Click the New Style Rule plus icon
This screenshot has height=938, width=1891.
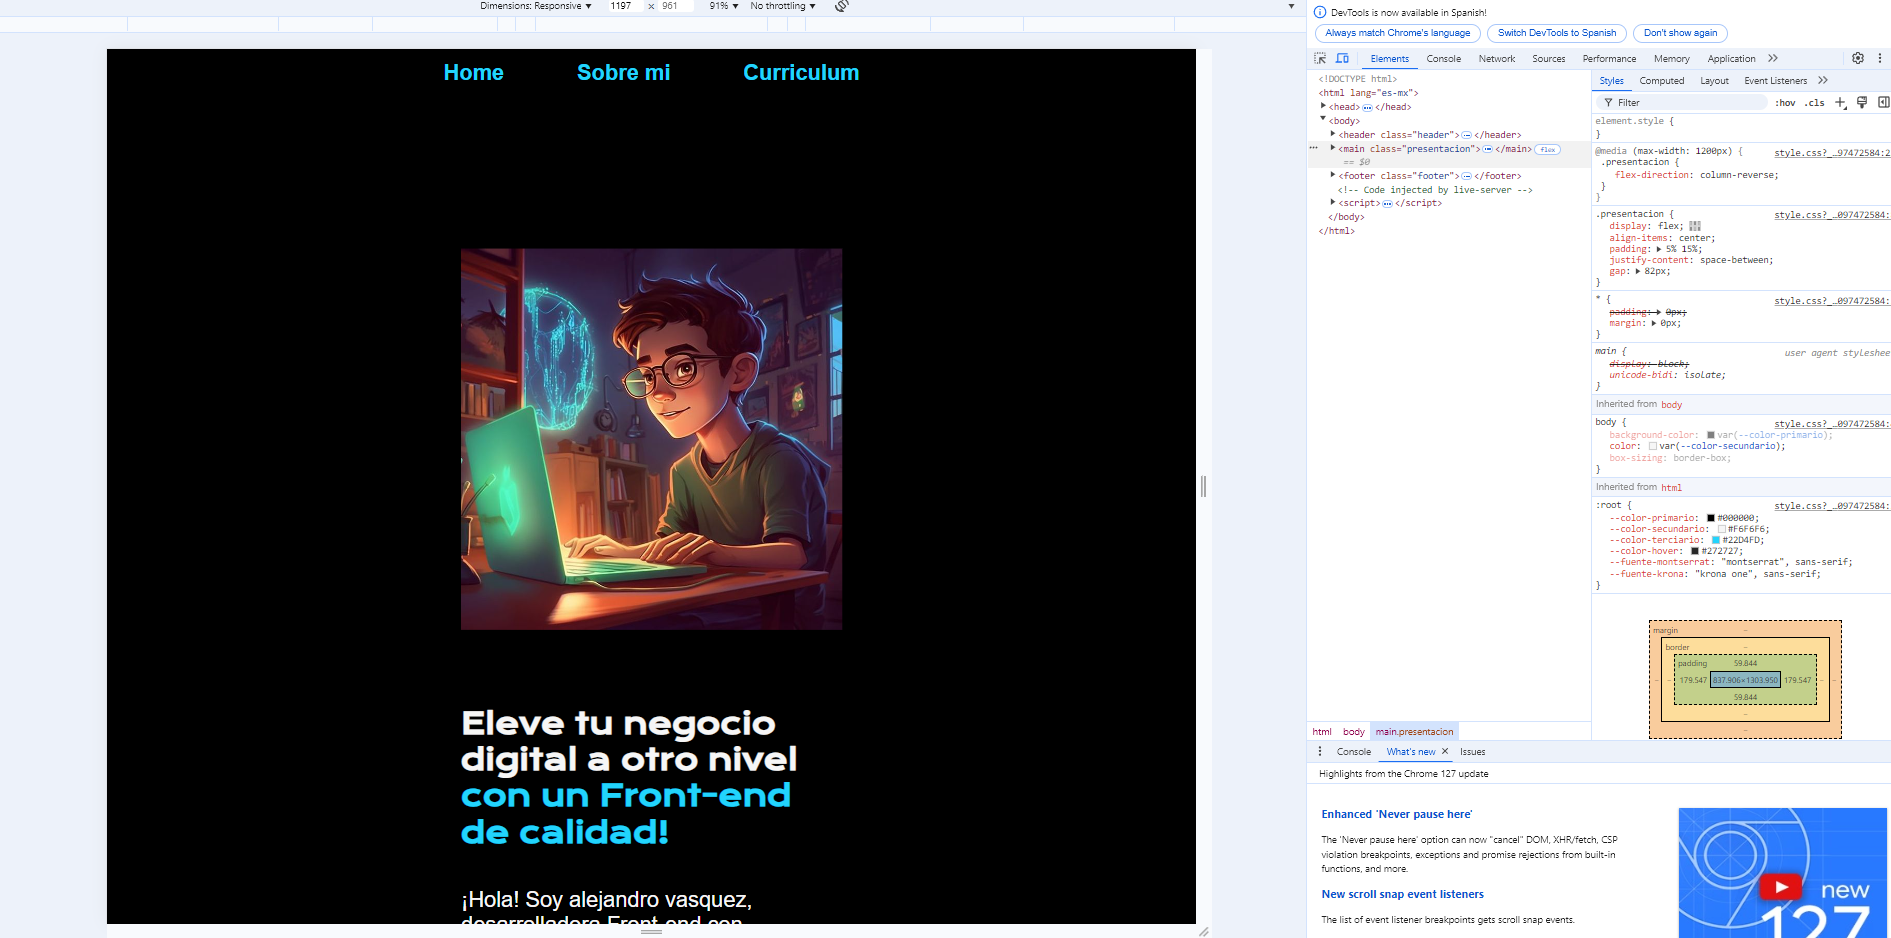coord(1841,102)
